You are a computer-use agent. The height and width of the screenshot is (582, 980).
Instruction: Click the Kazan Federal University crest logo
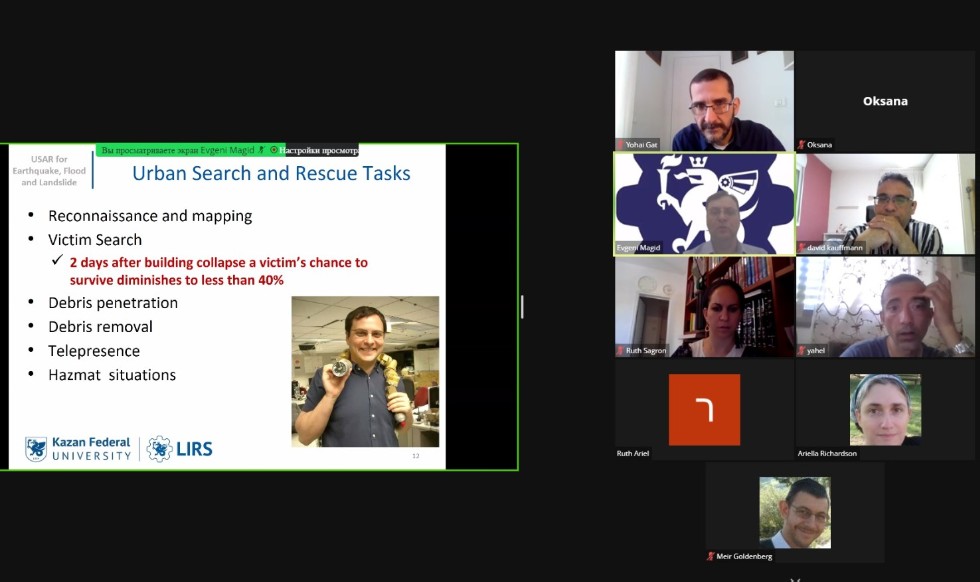(x=36, y=449)
